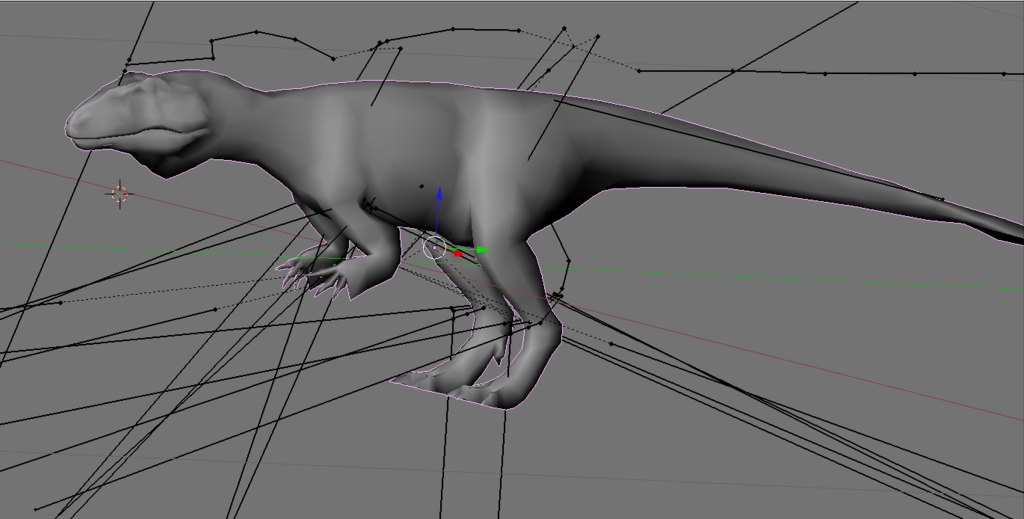Click the red X-axis manipulator handle
This screenshot has height=519, width=1024.
pyautogui.click(x=458, y=253)
